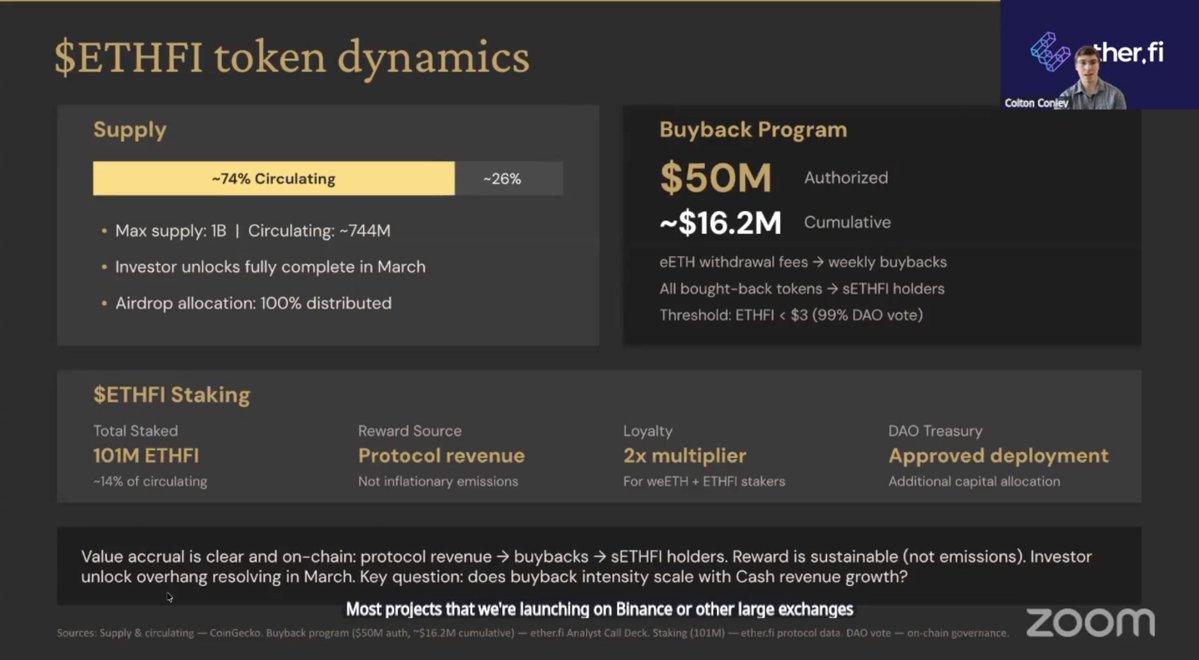
Task: Click the 'Value accrual is clear and on-chain' summary text
Action: (x=587, y=567)
